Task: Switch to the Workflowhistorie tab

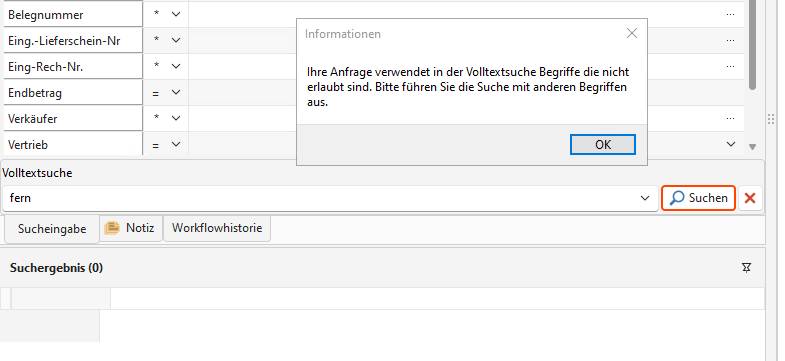Action: coord(217,228)
